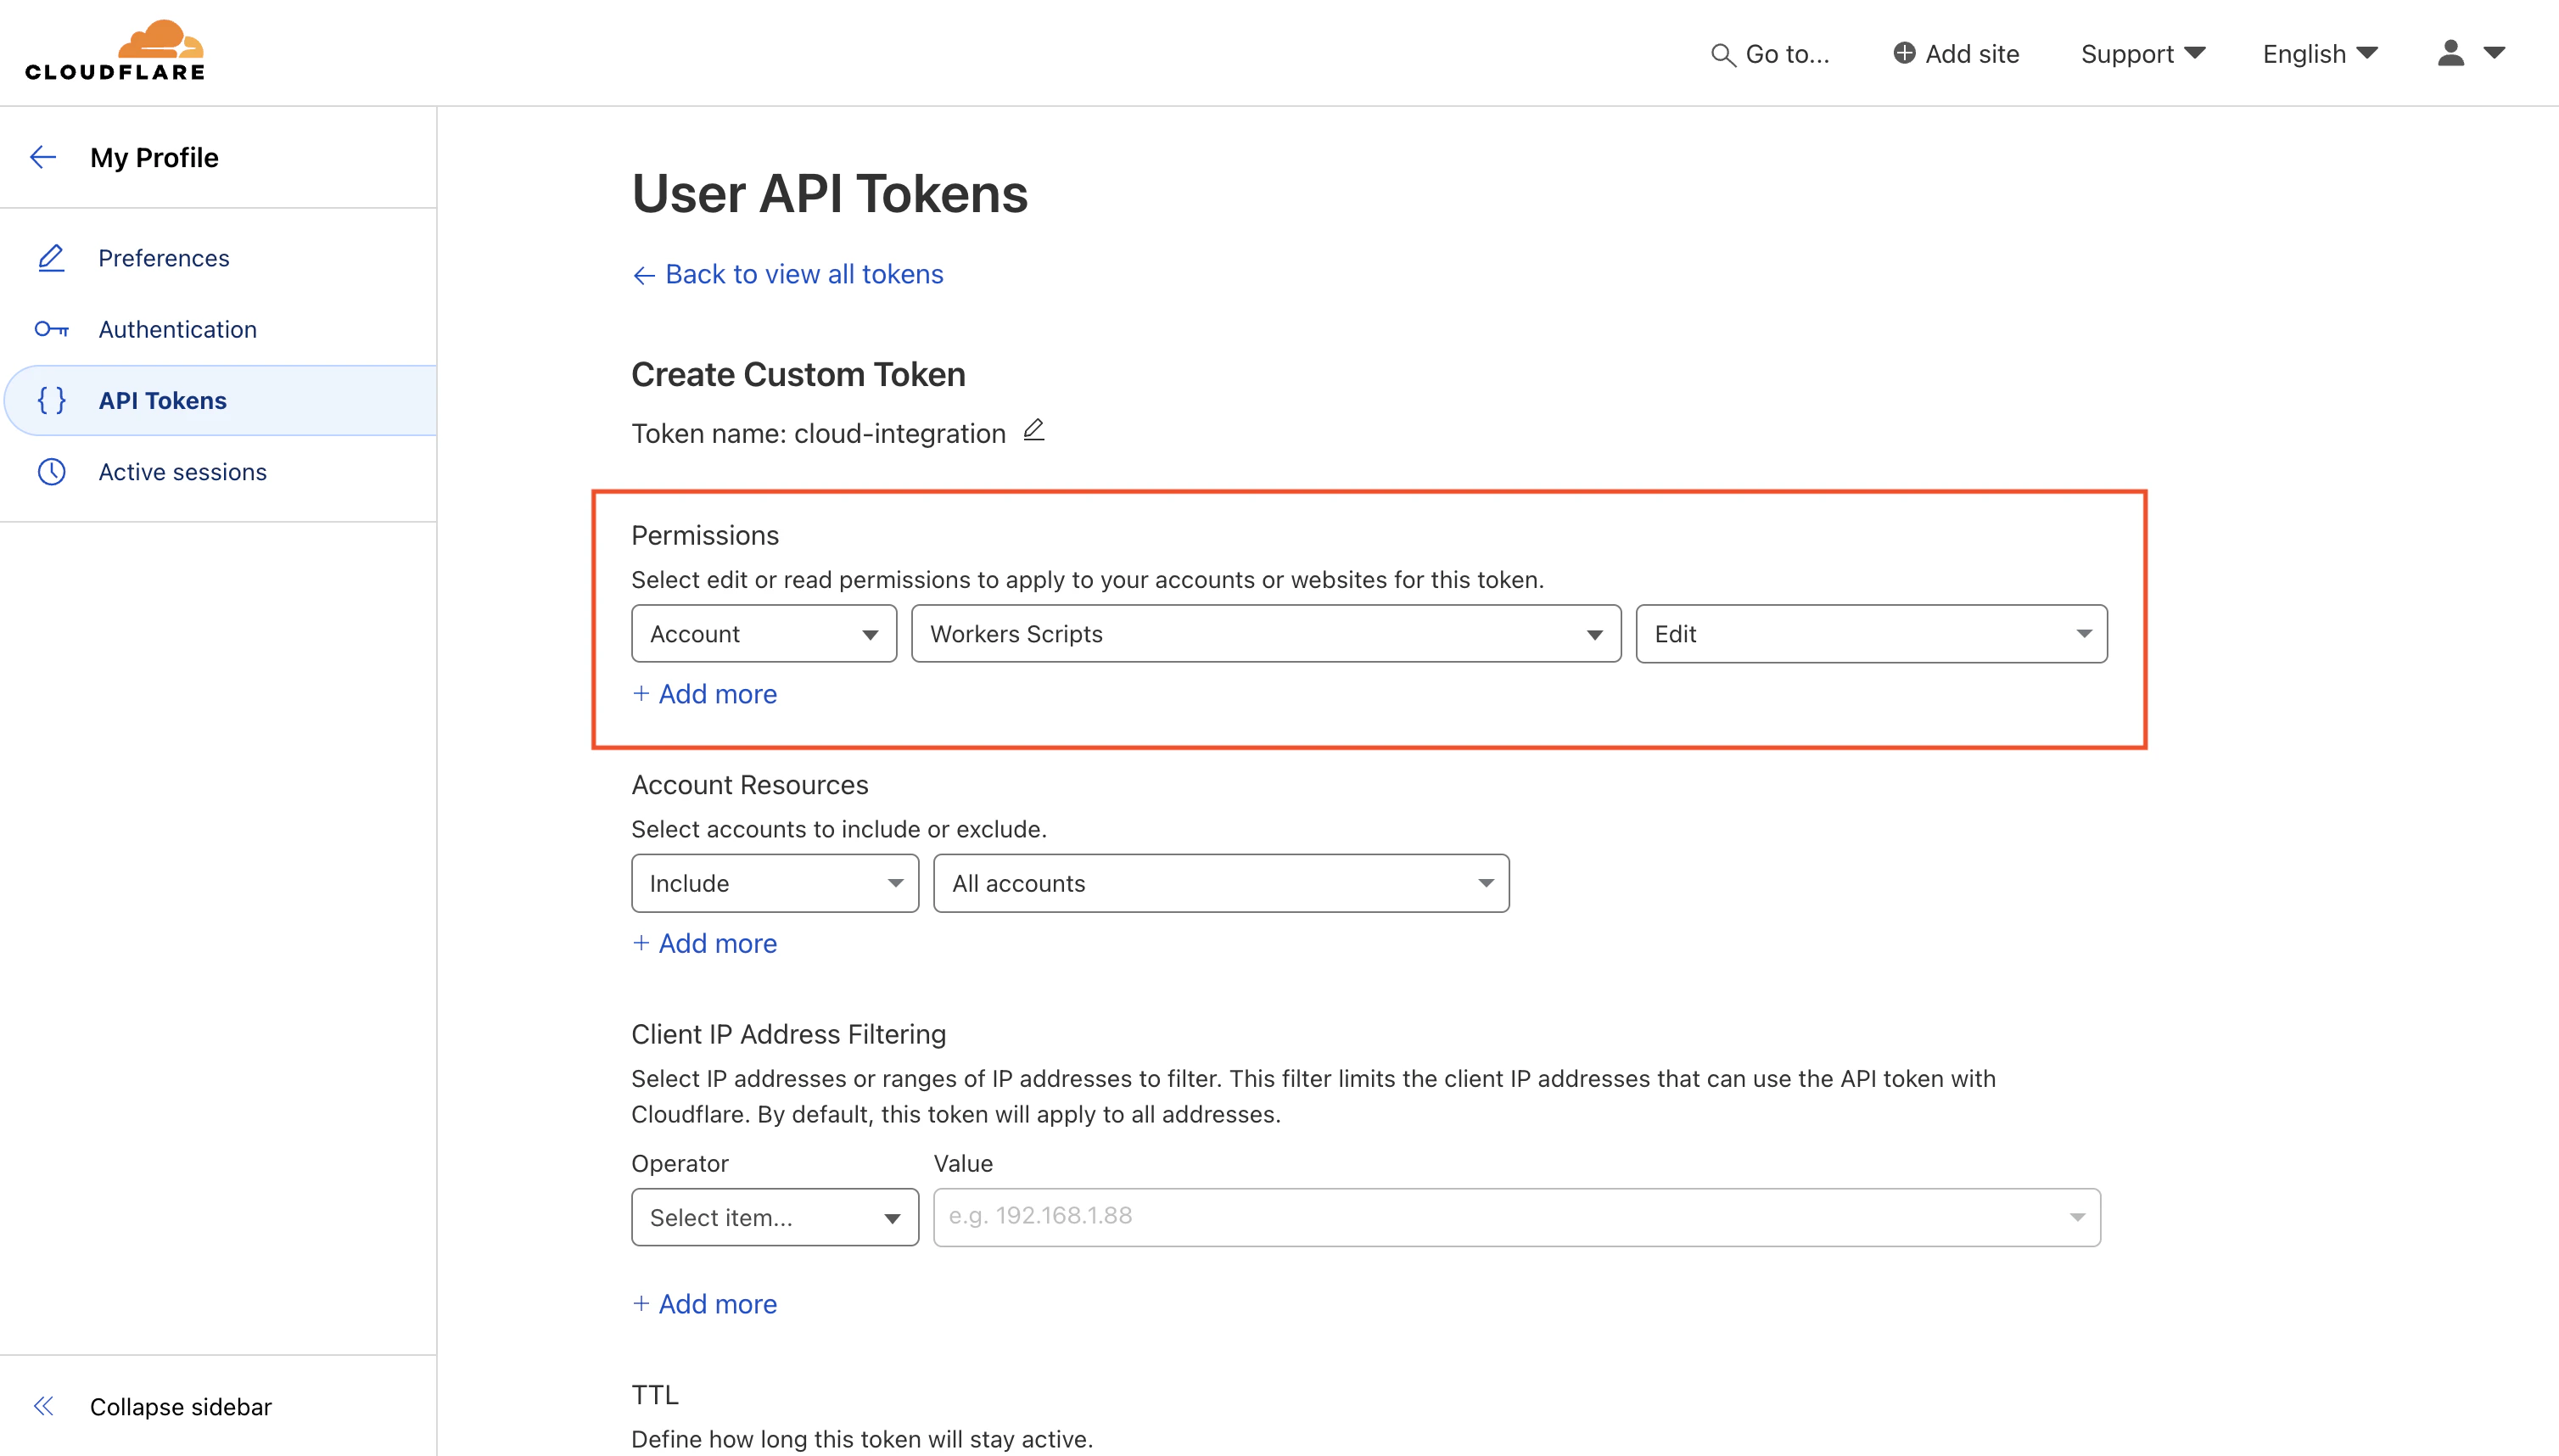The width and height of the screenshot is (2559, 1456).
Task: Click the Create Custom Token heading
Action: [x=798, y=374]
